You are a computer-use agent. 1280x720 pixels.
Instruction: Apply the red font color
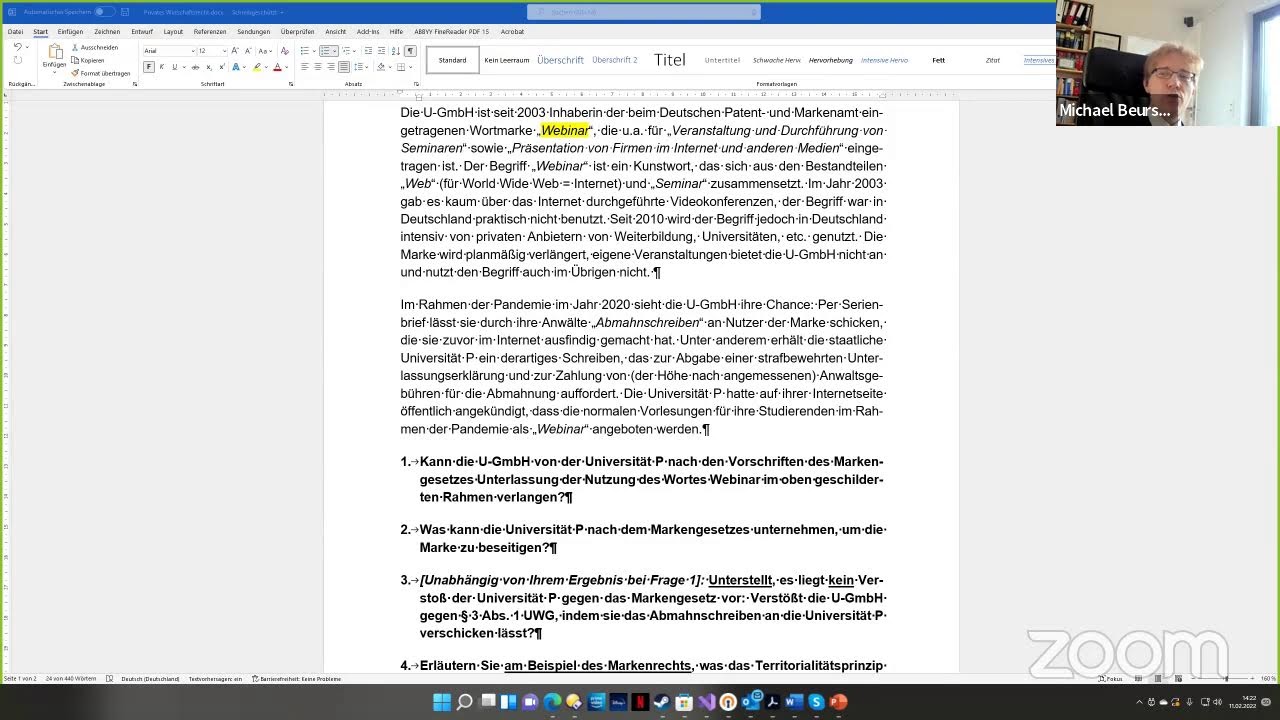pos(277,67)
